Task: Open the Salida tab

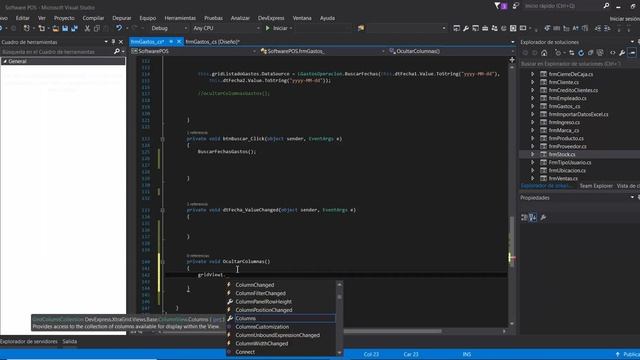Action: coord(69,342)
